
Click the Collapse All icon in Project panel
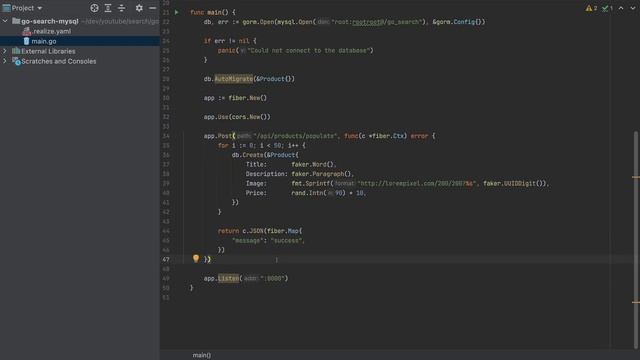(x=122, y=8)
